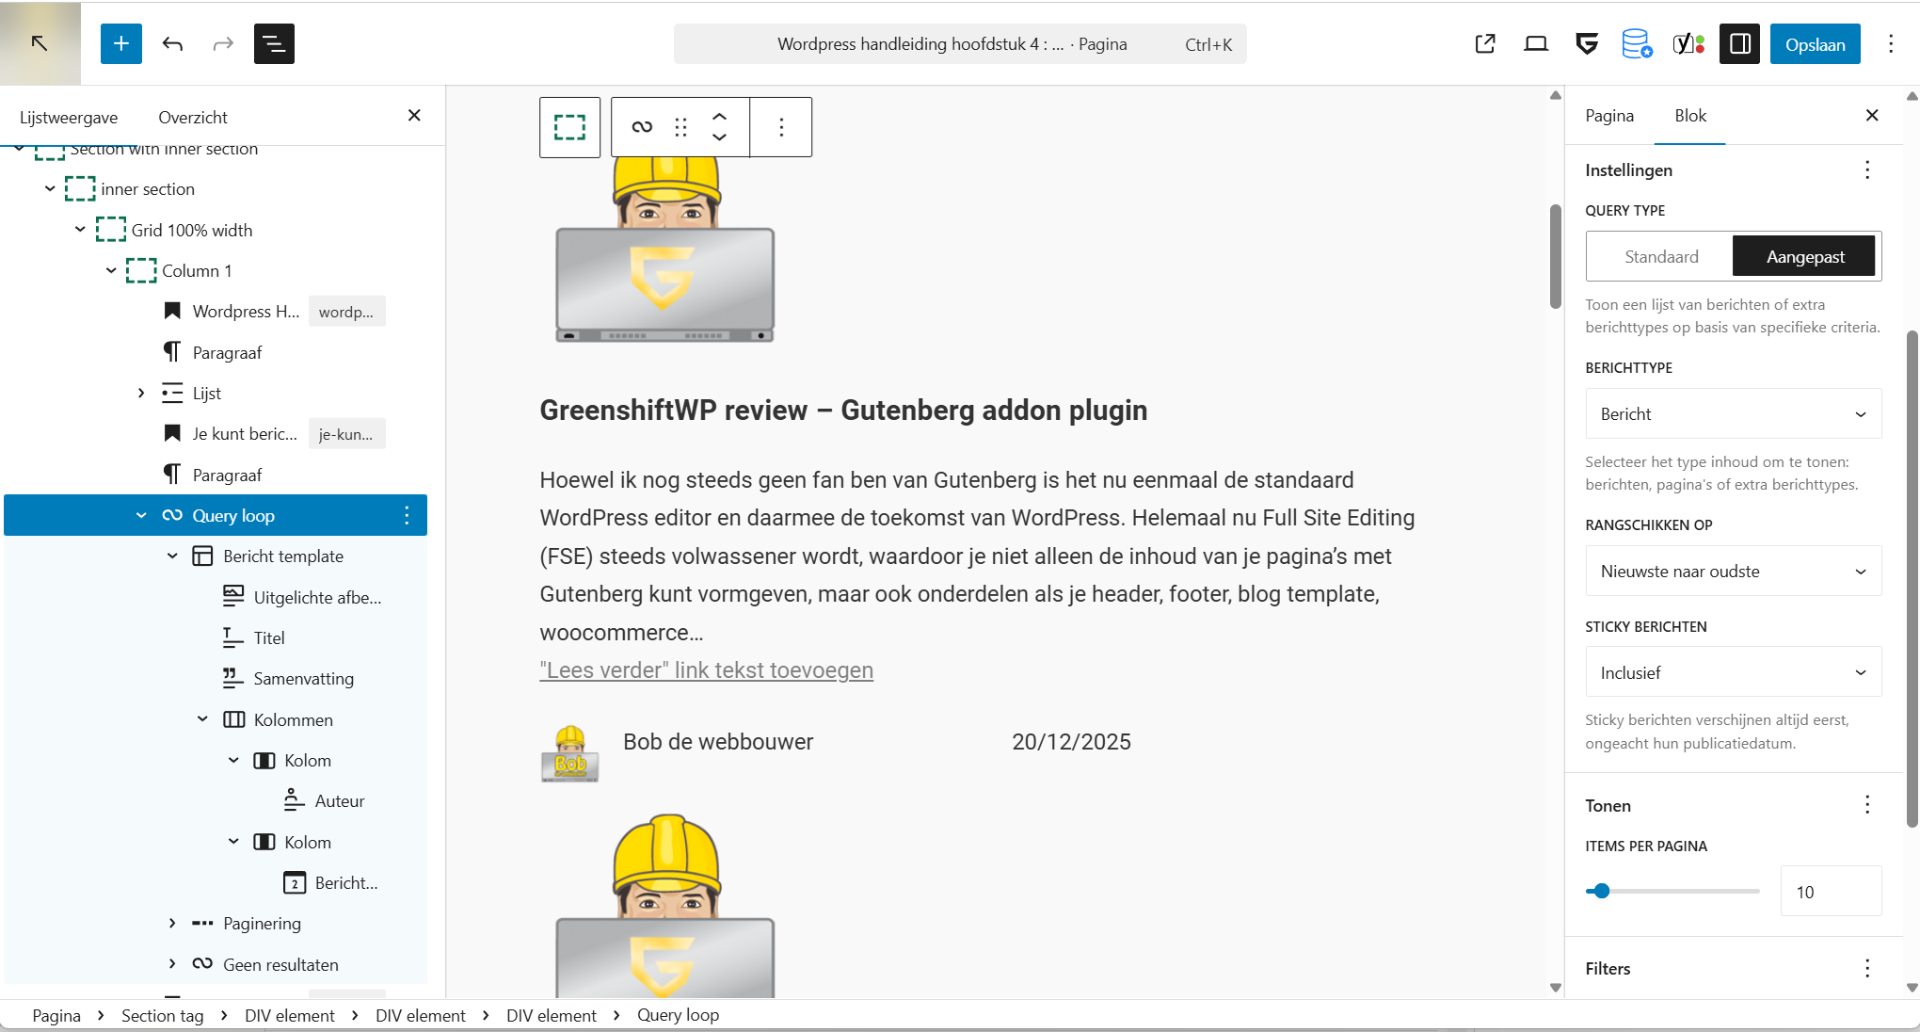1920x1032 pixels.
Task: Switch to the Overzicht tab
Action: point(192,117)
